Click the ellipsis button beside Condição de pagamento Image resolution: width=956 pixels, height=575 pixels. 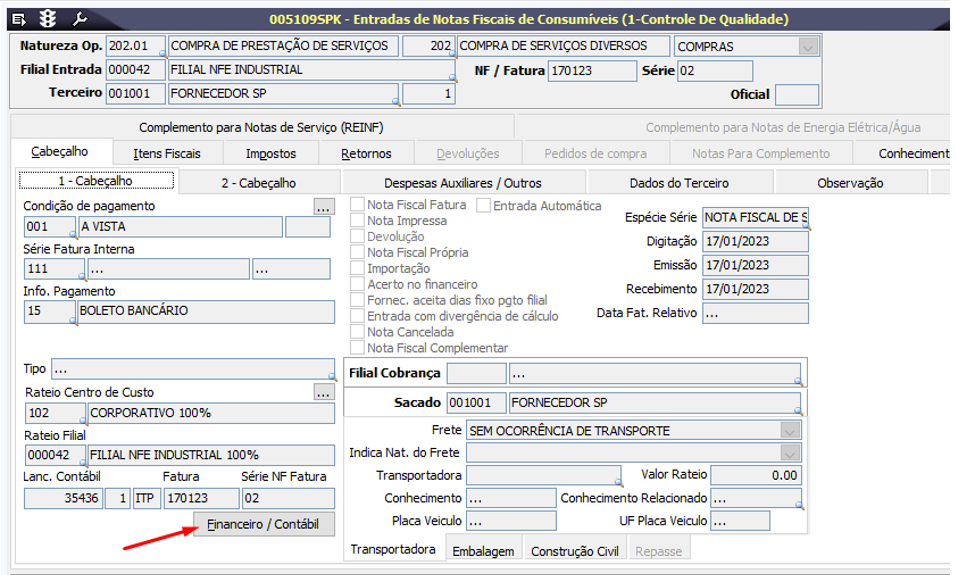tap(323, 207)
